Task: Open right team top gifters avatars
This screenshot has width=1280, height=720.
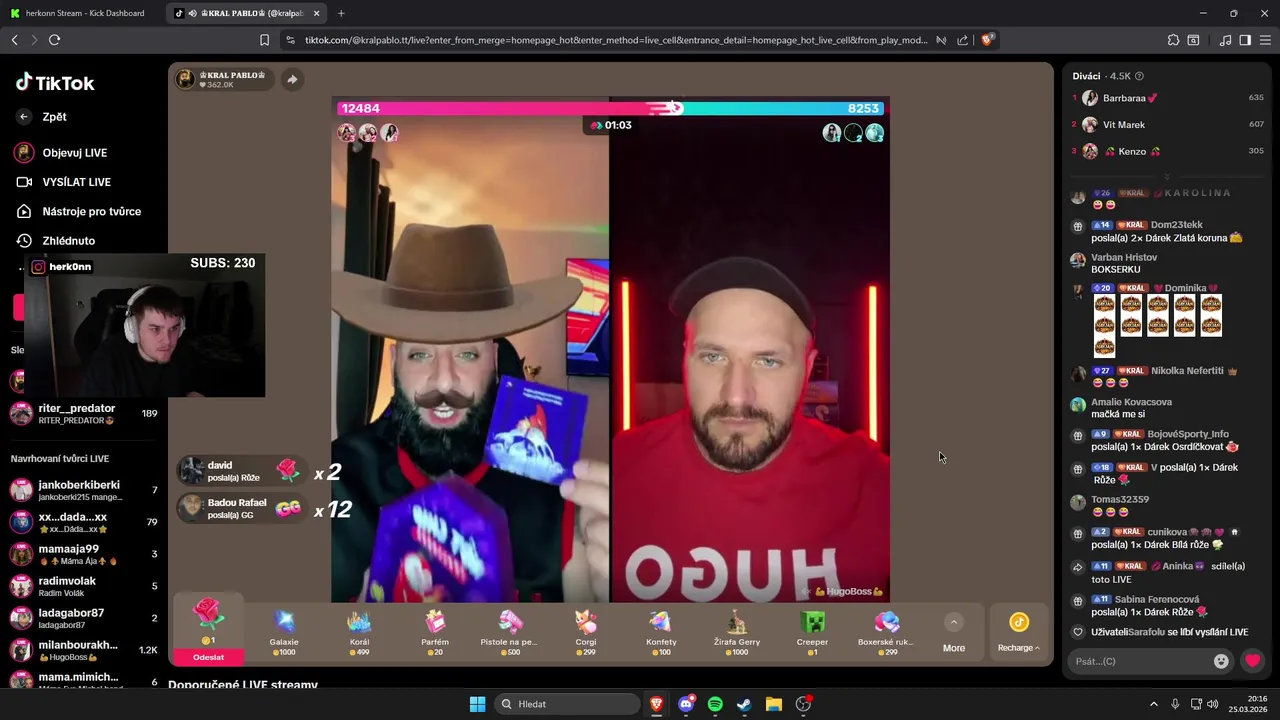Action: click(853, 133)
